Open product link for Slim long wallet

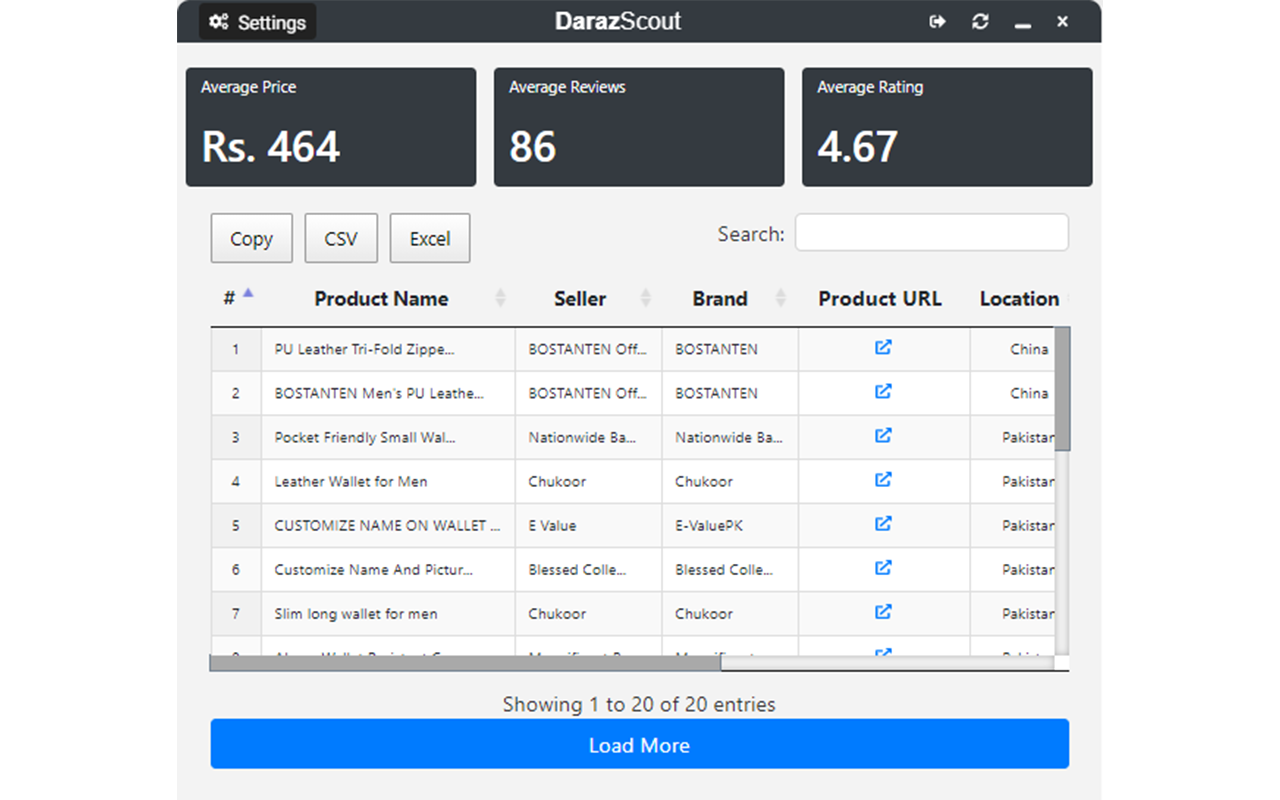click(883, 612)
